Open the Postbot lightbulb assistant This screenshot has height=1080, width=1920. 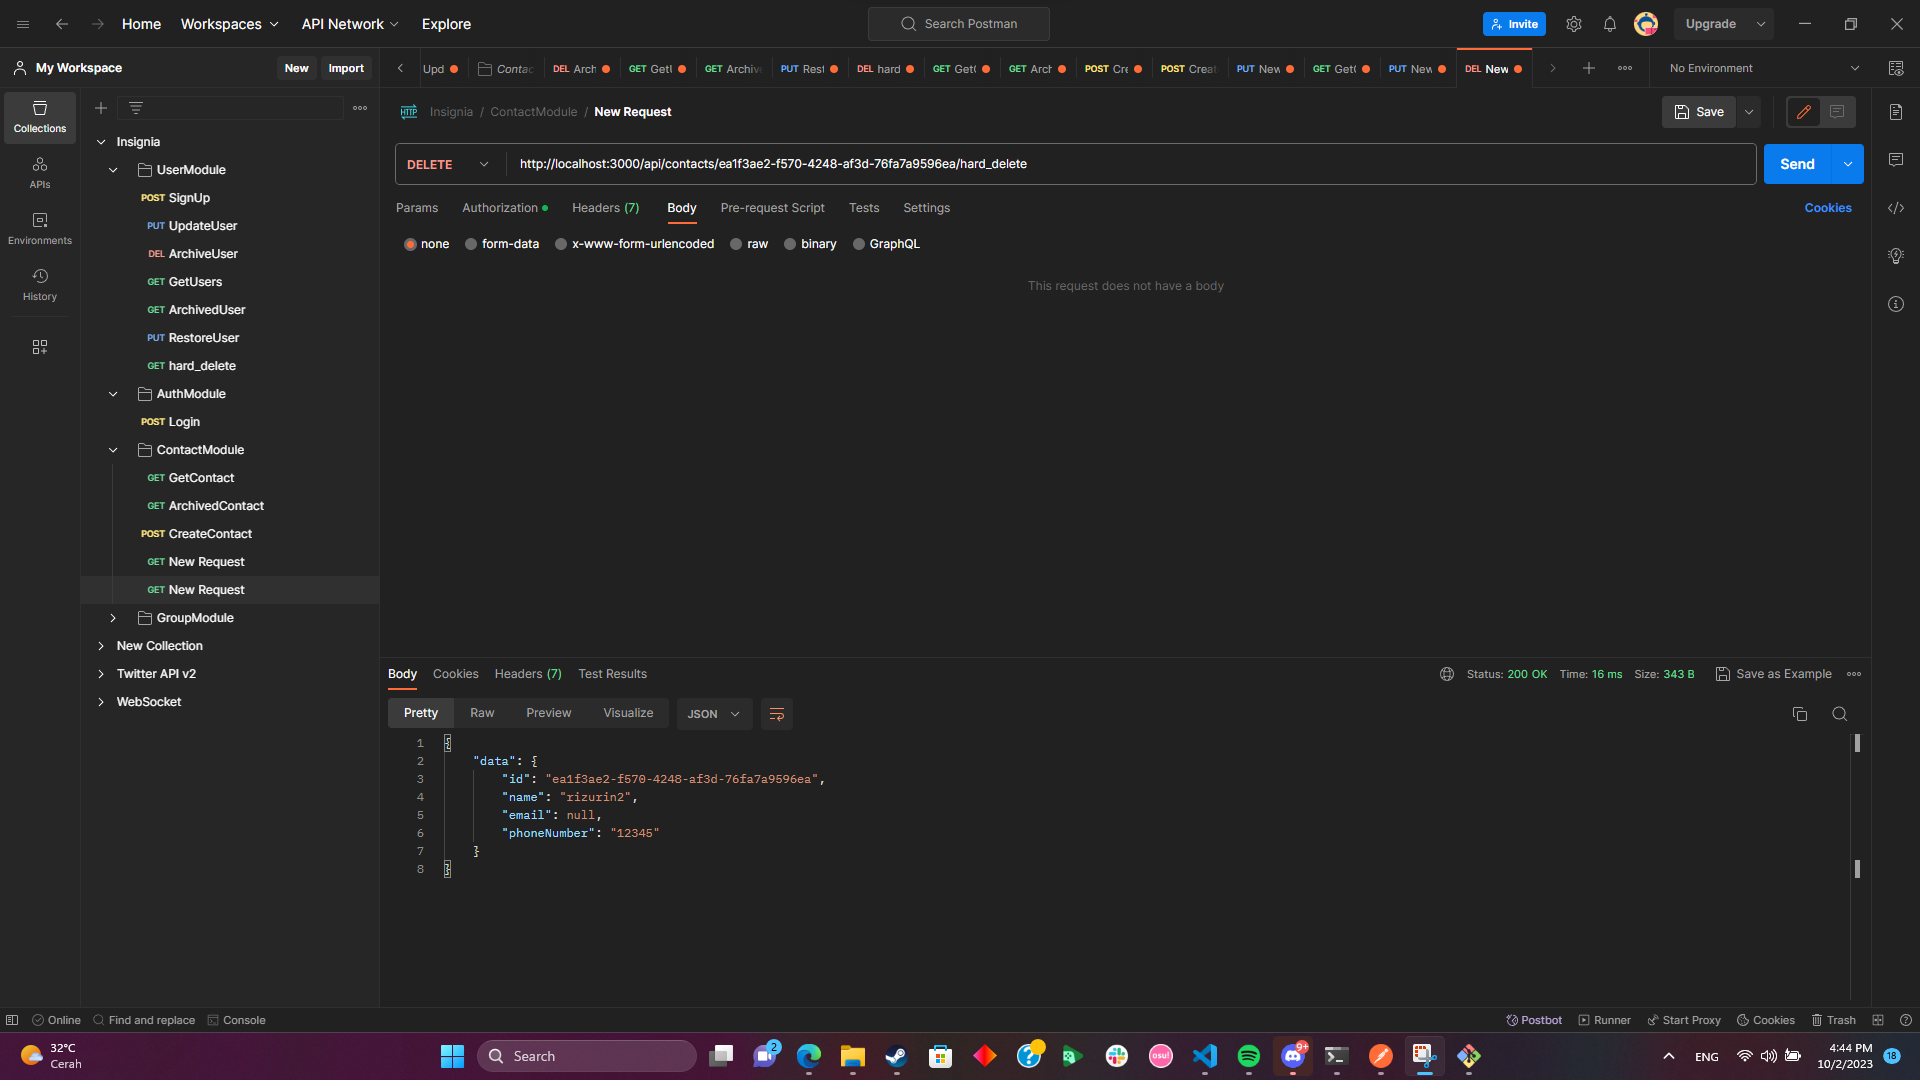[x=1896, y=256]
